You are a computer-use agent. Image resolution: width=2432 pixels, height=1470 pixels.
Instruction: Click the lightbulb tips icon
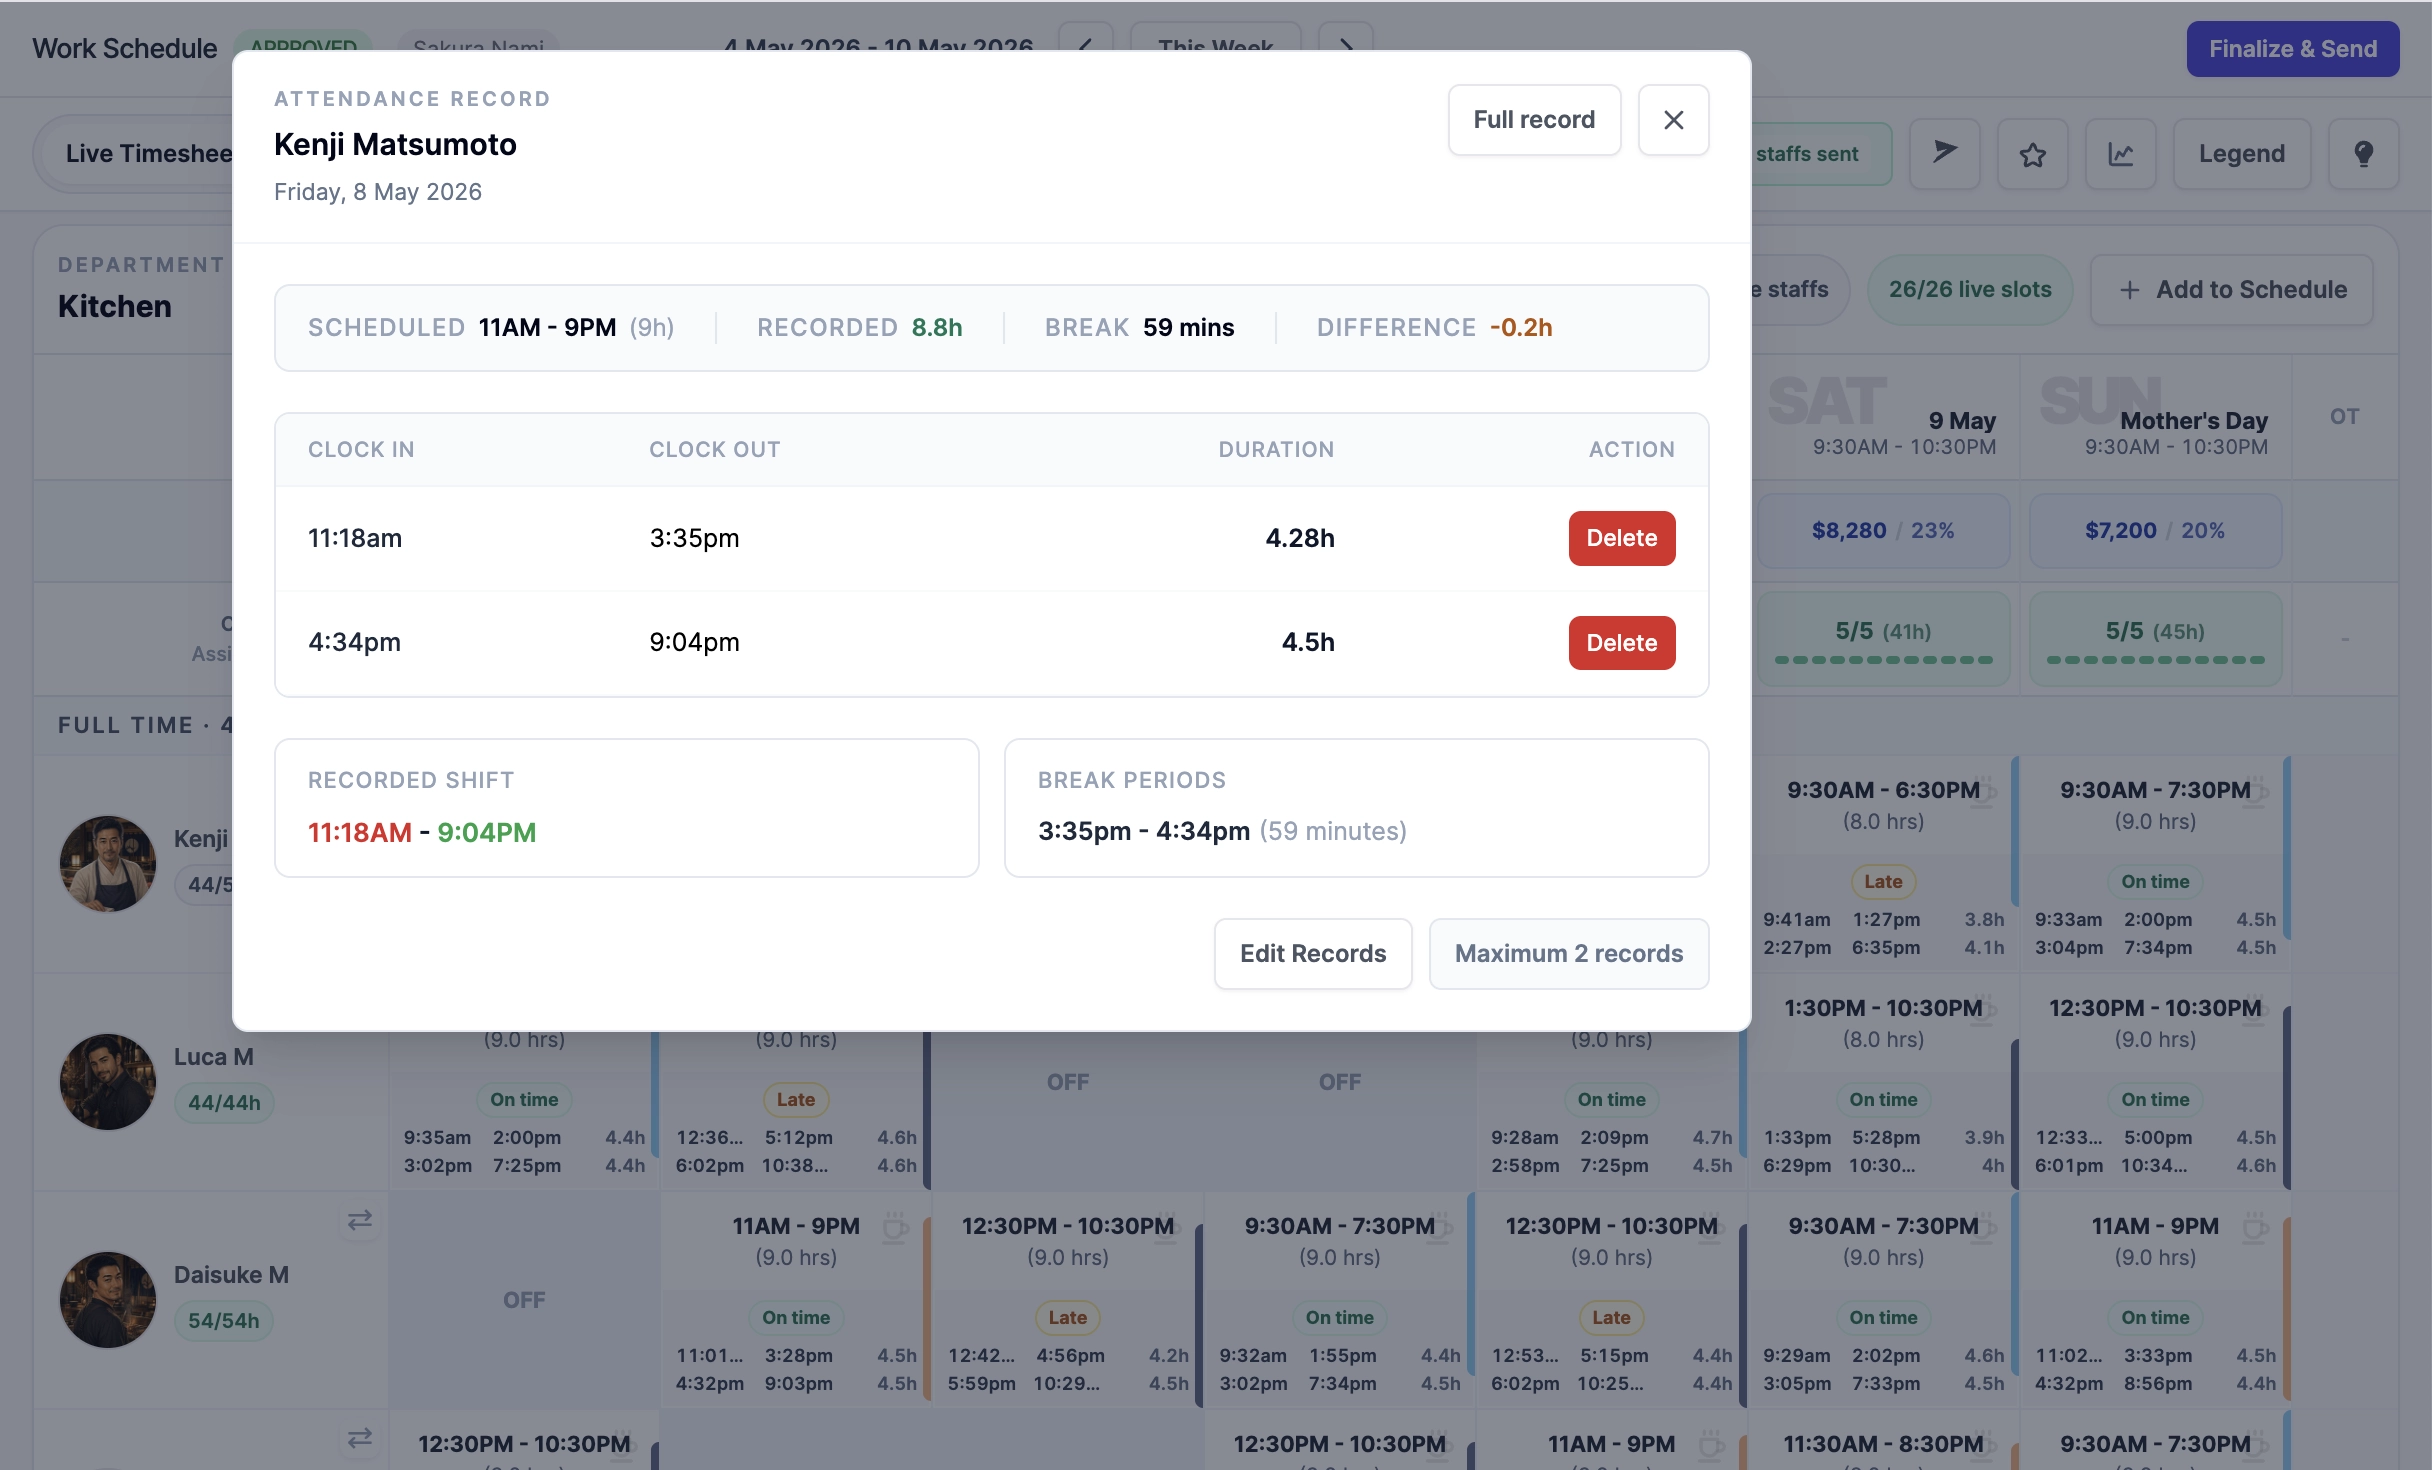tap(2363, 153)
